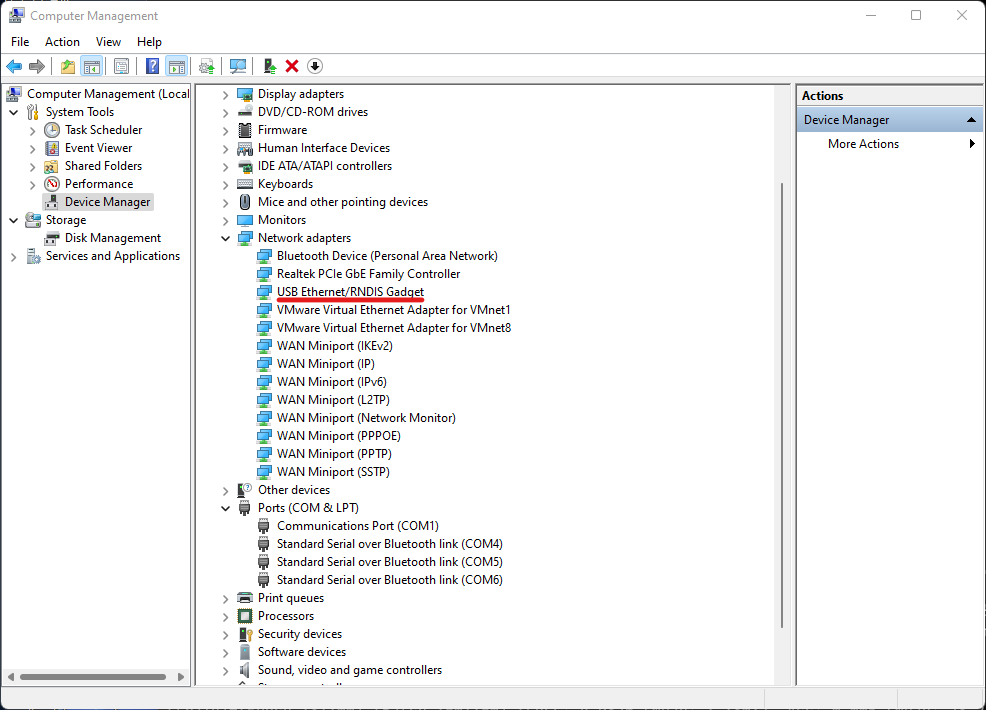Collapse the Network adapters category

225,238
